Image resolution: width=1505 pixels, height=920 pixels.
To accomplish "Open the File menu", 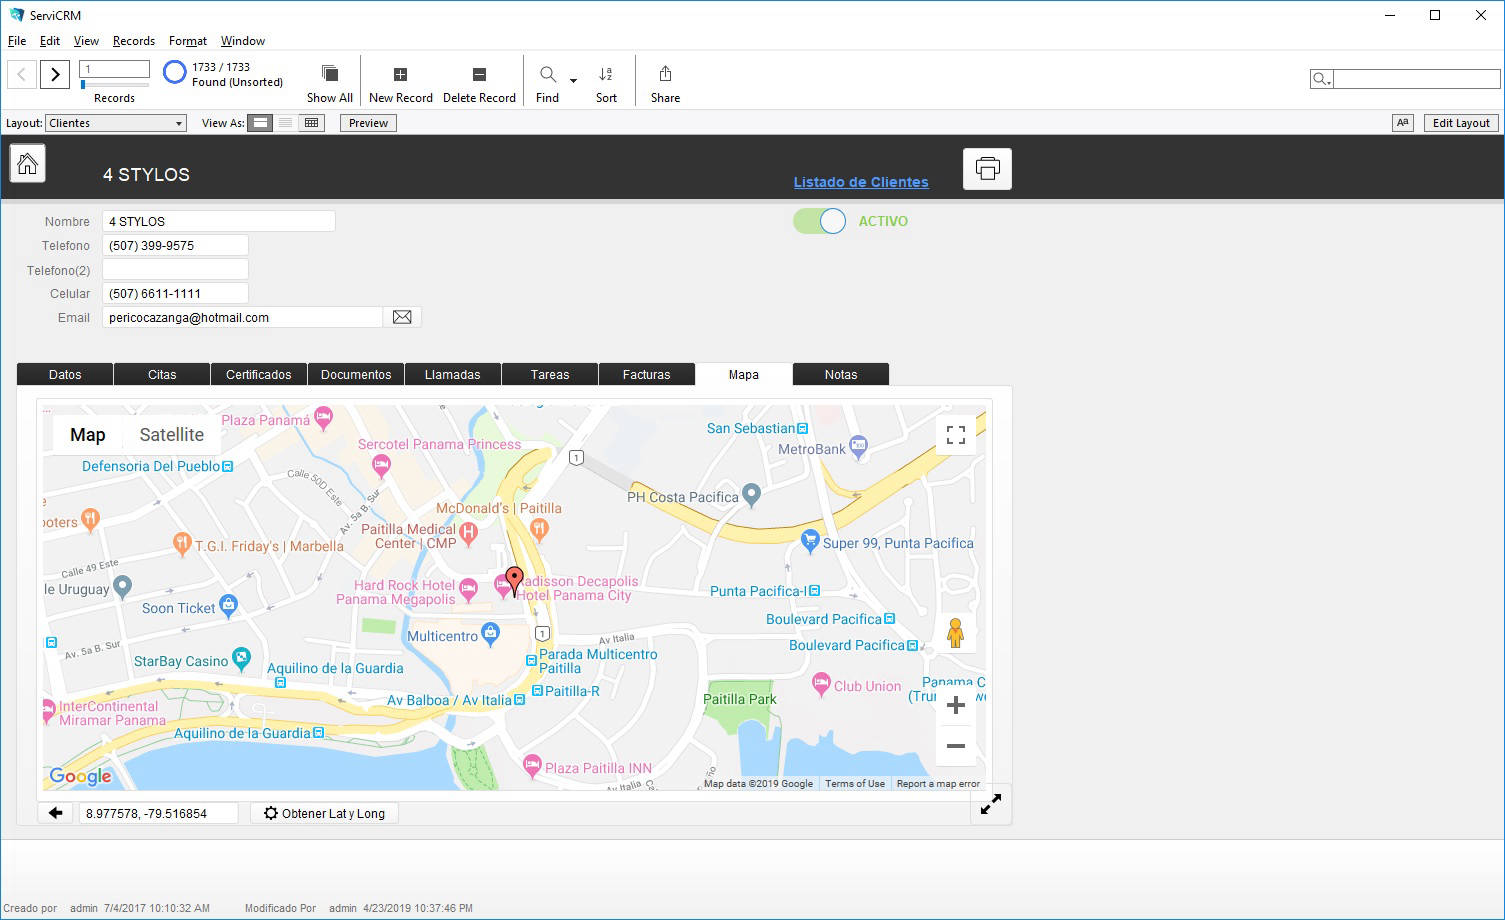I will point(17,41).
